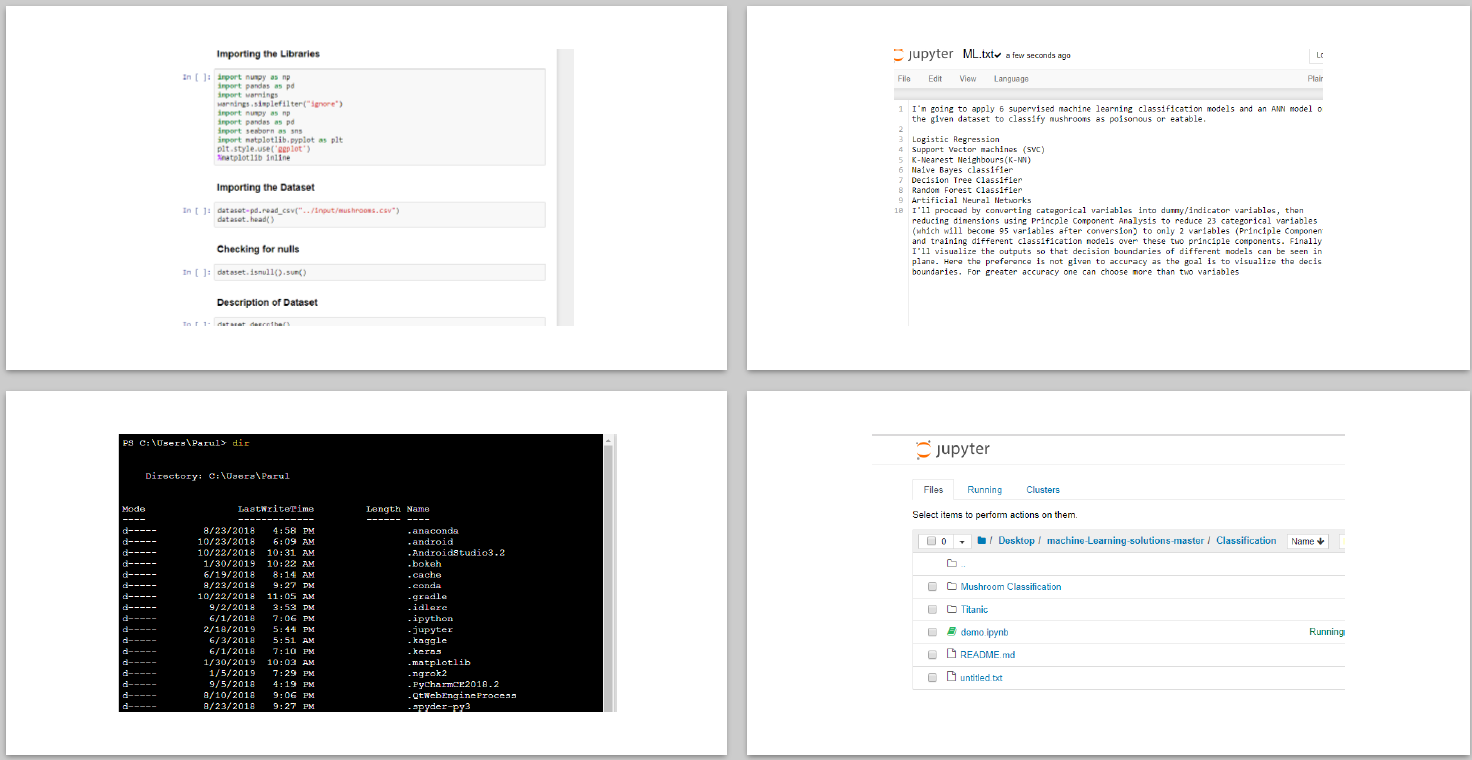Open the demo.ipynb notebook link
Image resolution: width=1472 pixels, height=760 pixels.
pyautogui.click(x=985, y=632)
